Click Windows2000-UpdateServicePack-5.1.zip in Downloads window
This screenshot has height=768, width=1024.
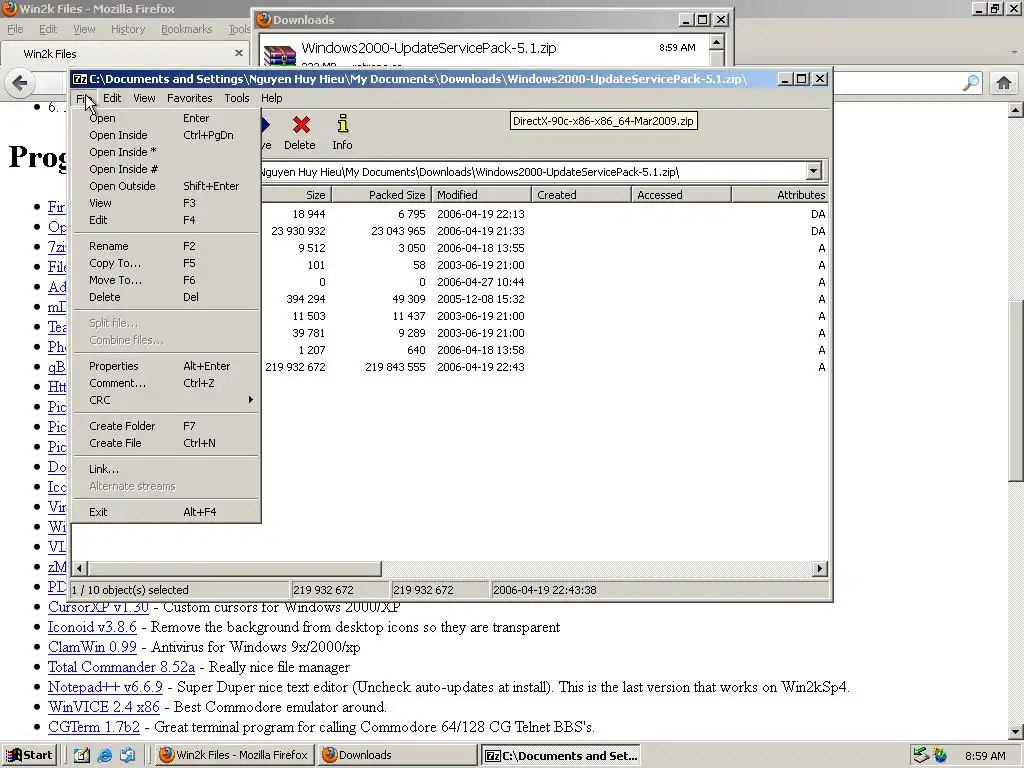click(x=428, y=48)
